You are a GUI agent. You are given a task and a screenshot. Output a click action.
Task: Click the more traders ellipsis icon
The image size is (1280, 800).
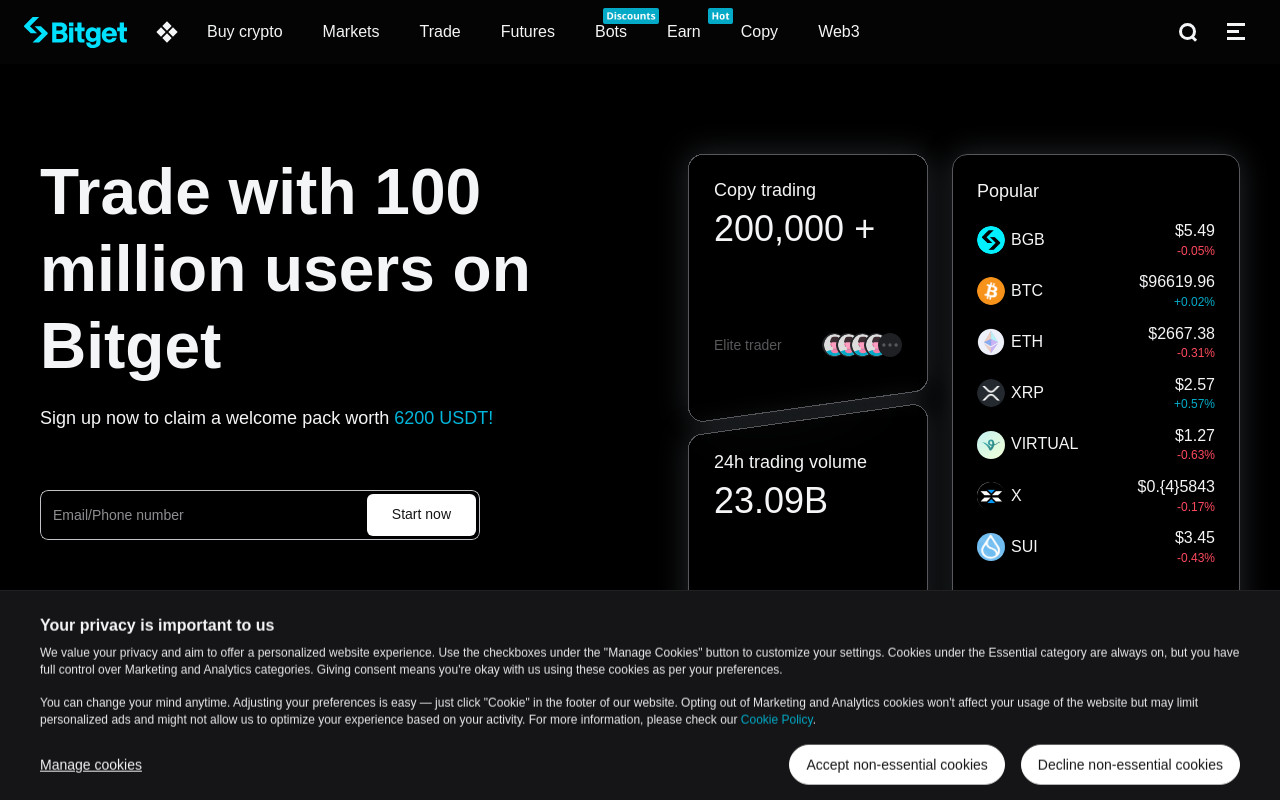[890, 345]
